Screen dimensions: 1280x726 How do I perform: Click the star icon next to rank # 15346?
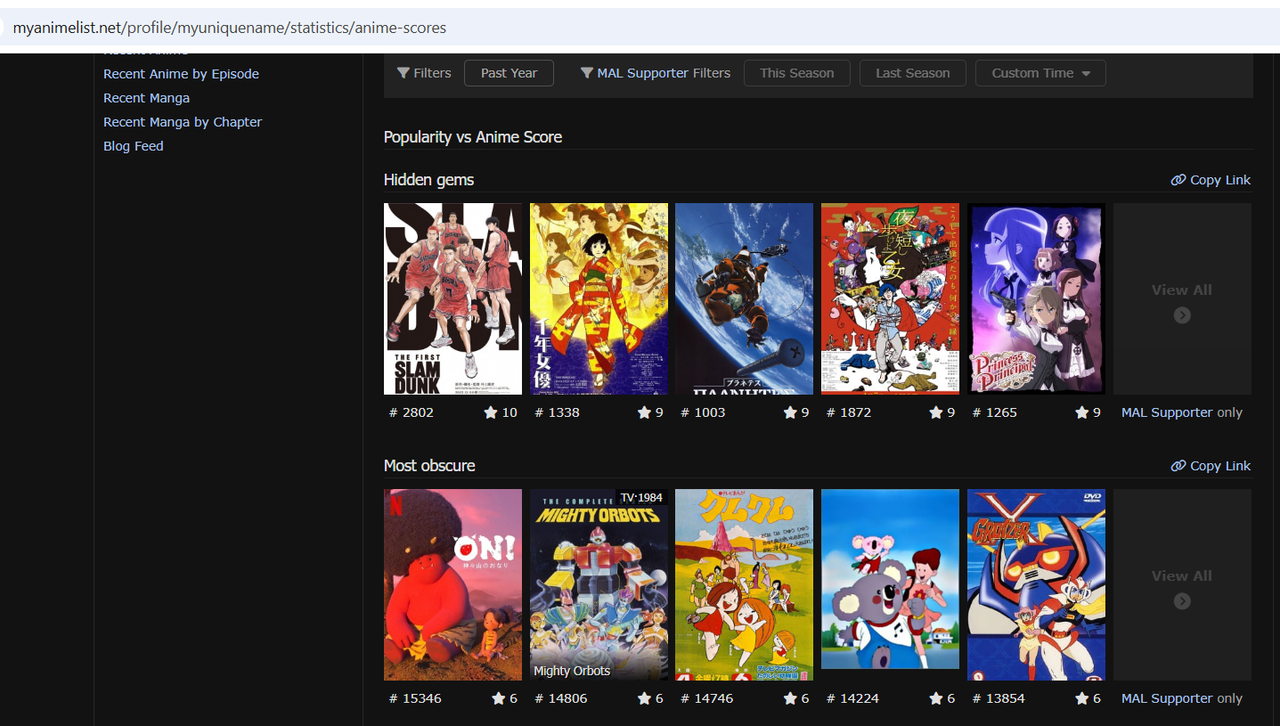tap(498, 698)
